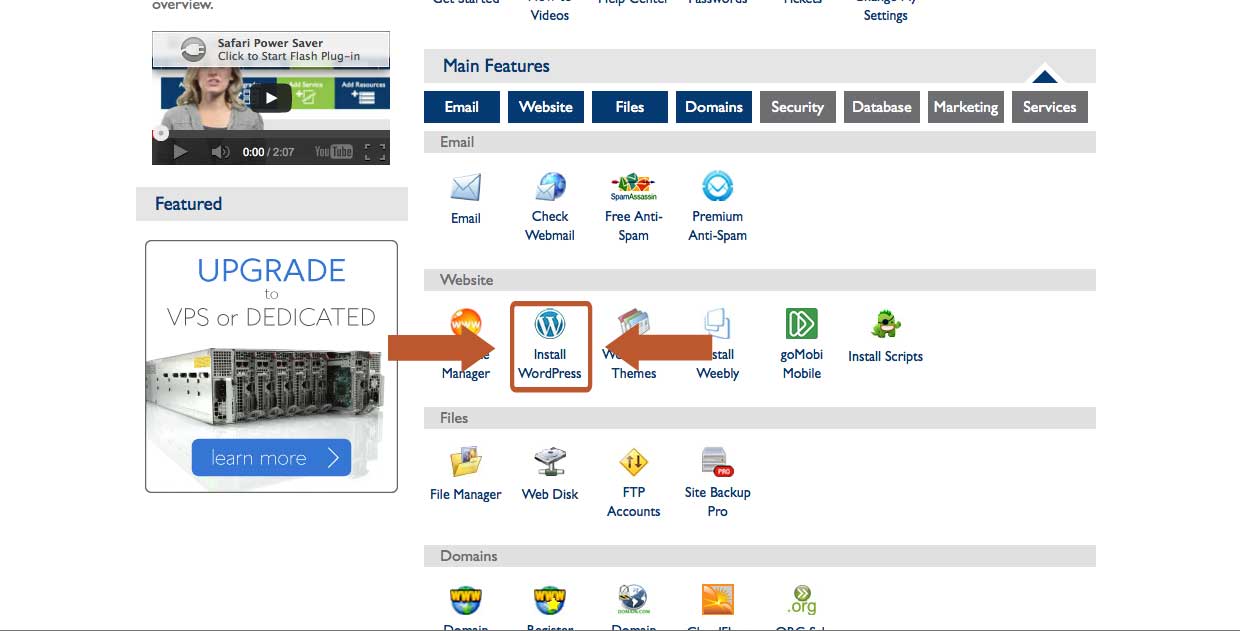Open File Manager icon
This screenshot has width=1240, height=631.
(466, 462)
